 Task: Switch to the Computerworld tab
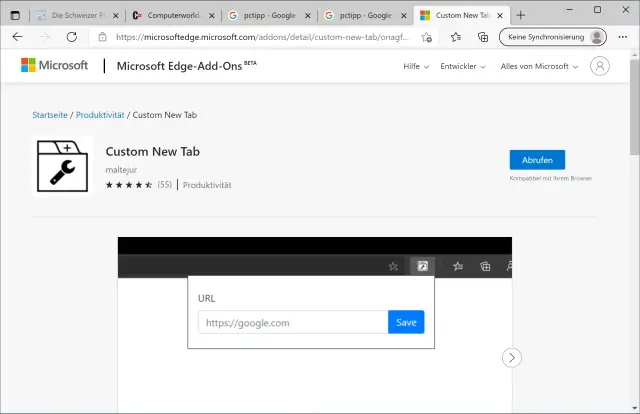coord(170,16)
